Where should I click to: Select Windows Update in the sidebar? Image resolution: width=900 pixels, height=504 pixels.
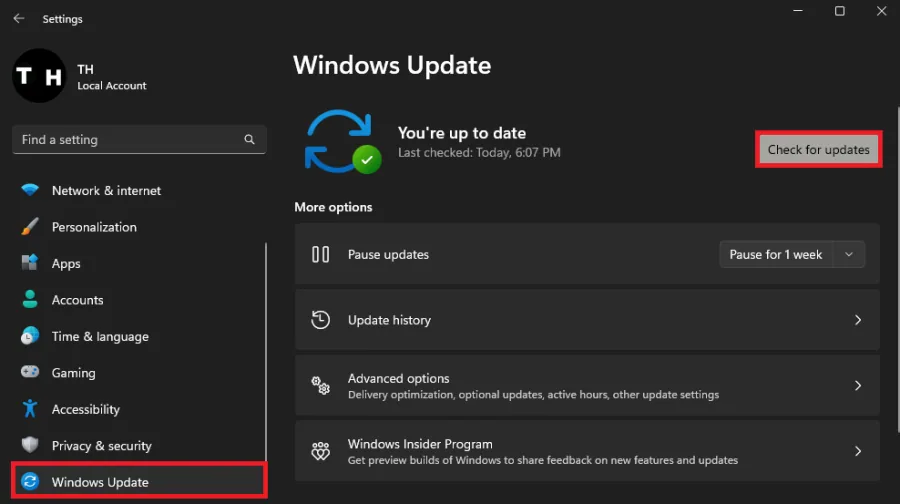pos(139,481)
